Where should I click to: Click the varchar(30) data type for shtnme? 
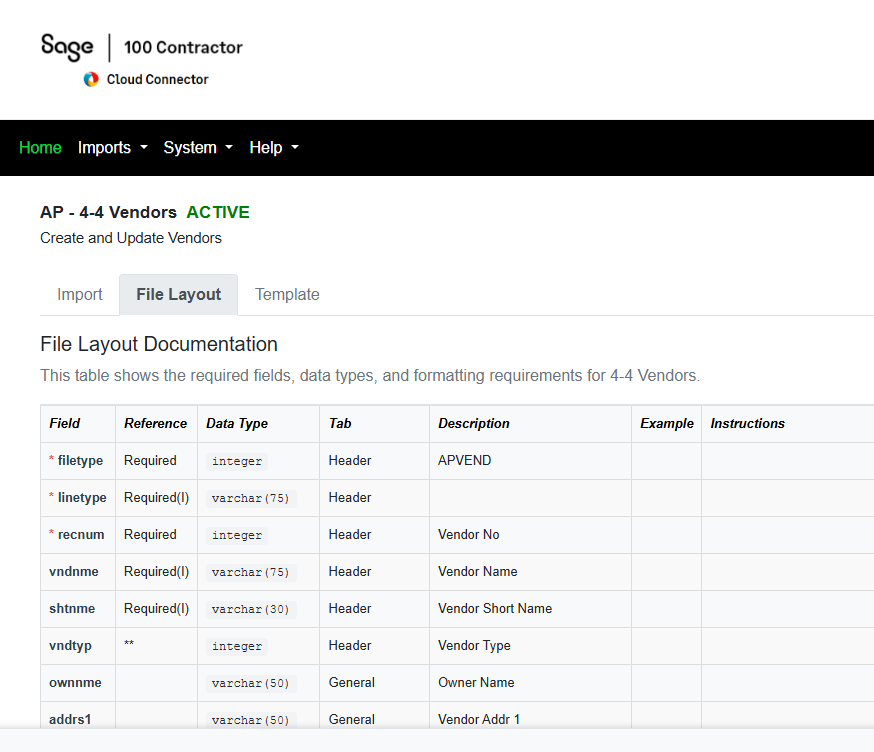click(x=250, y=609)
